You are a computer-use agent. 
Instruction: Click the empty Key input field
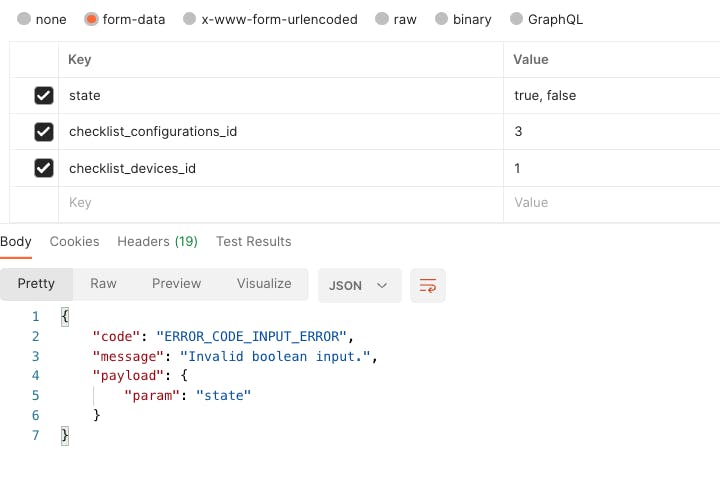280,203
